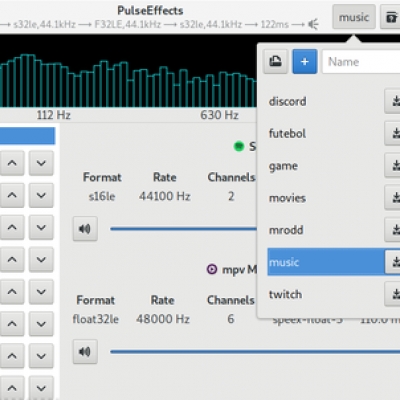Save settings to movies preset icon
The height and width of the screenshot is (400, 400).
tap(393, 198)
